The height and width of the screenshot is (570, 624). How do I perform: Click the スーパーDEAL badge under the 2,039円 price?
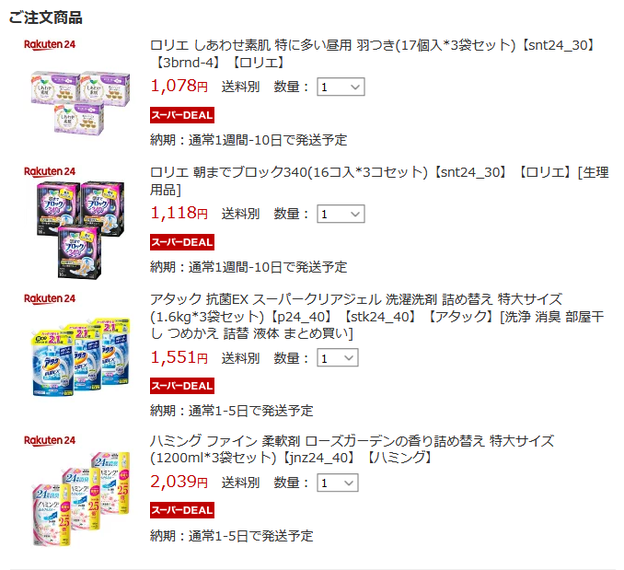[x=182, y=510]
